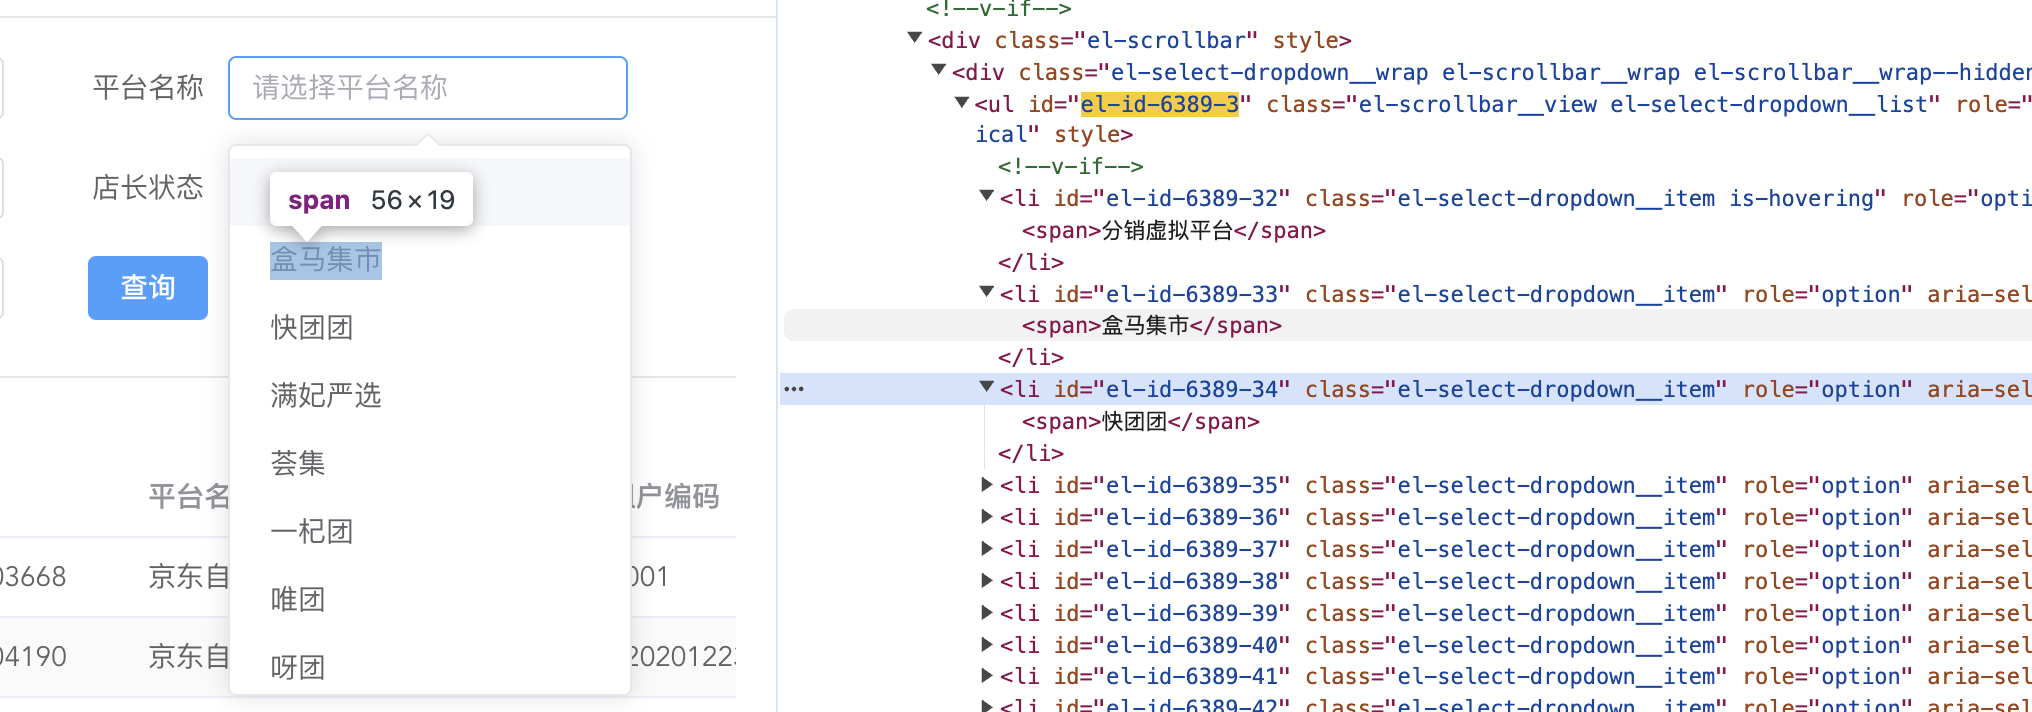Open the ellipsis actions beside li el-id-6389-34
Image resolution: width=2032 pixels, height=712 pixels.
[x=794, y=389]
